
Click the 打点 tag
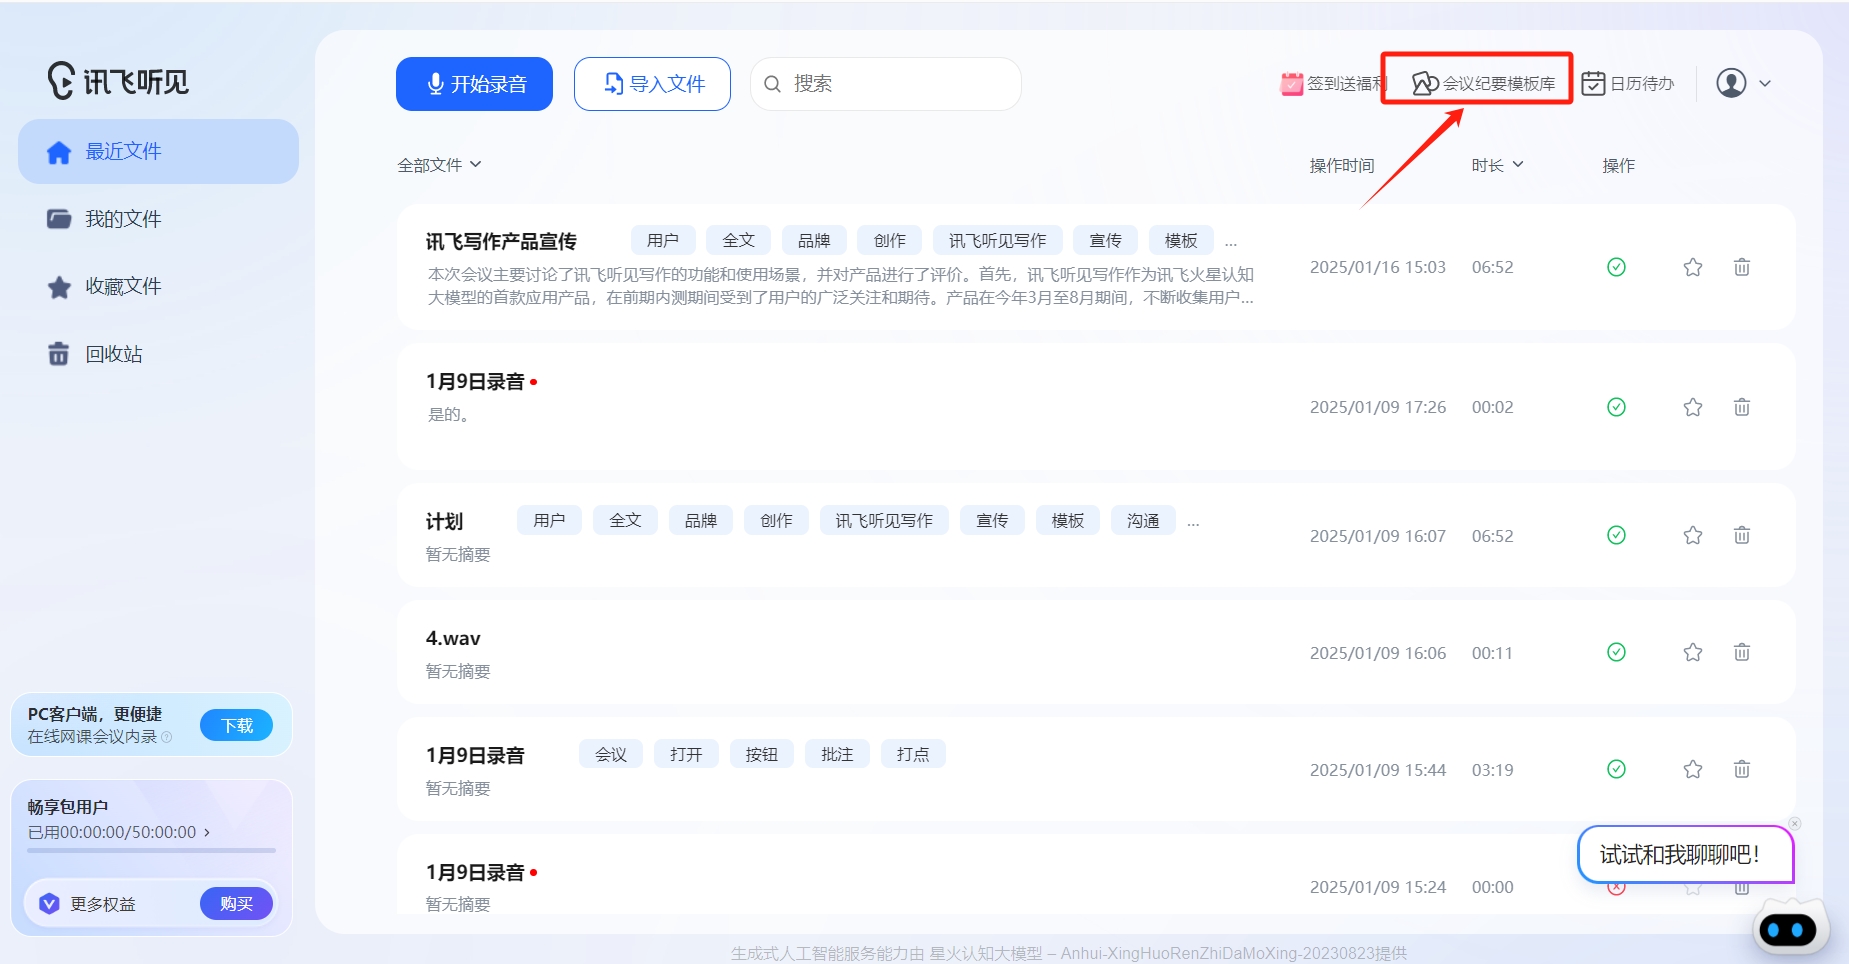913,754
